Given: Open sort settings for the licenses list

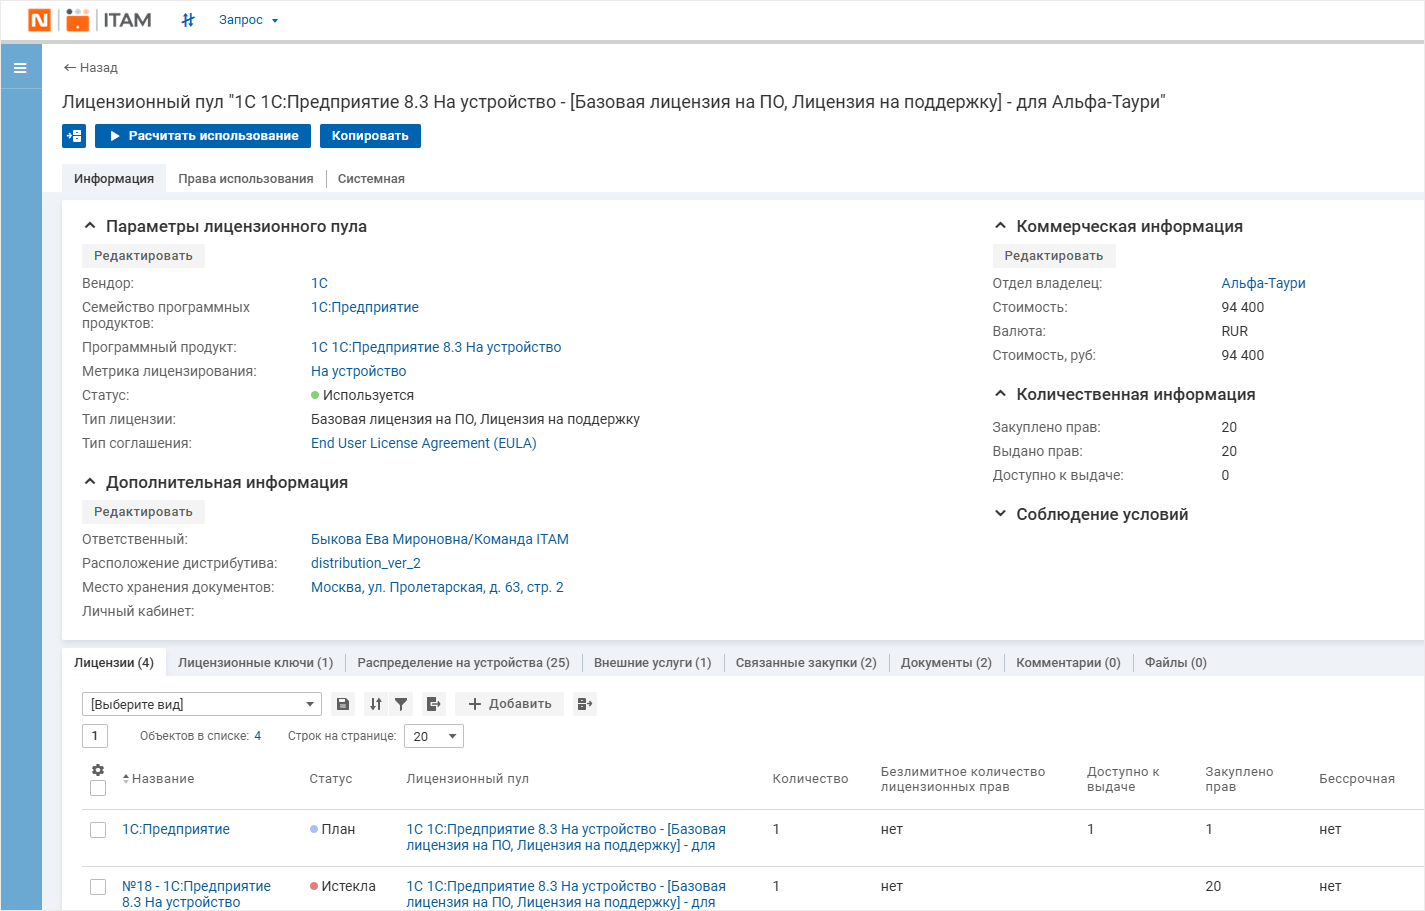Looking at the screenshot, I should coord(376,704).
